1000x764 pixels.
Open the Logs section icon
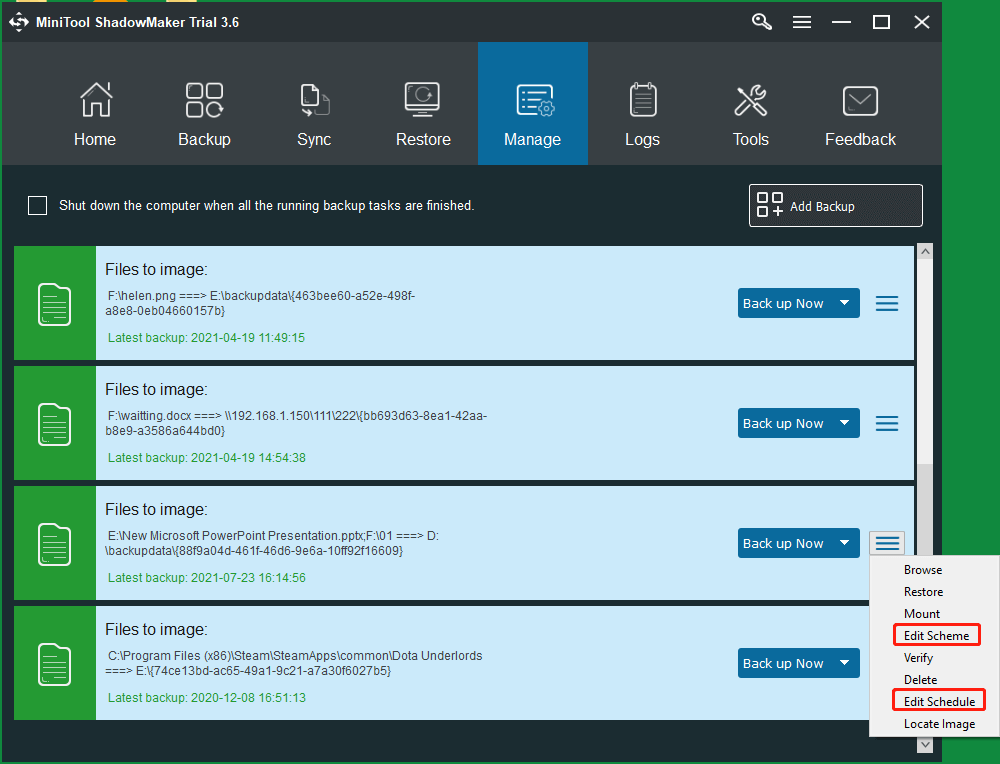pyautogui.click(x=643, y=99)
